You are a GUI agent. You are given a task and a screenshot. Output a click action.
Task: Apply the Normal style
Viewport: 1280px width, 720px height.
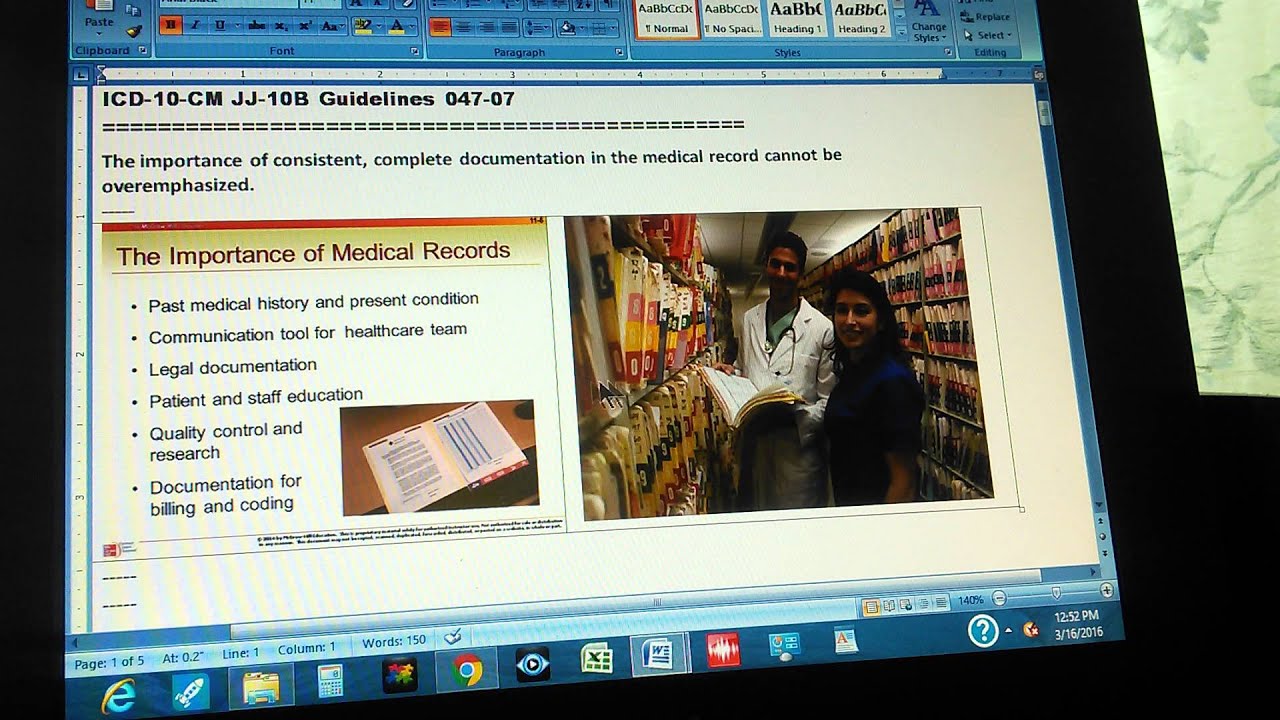668,18
